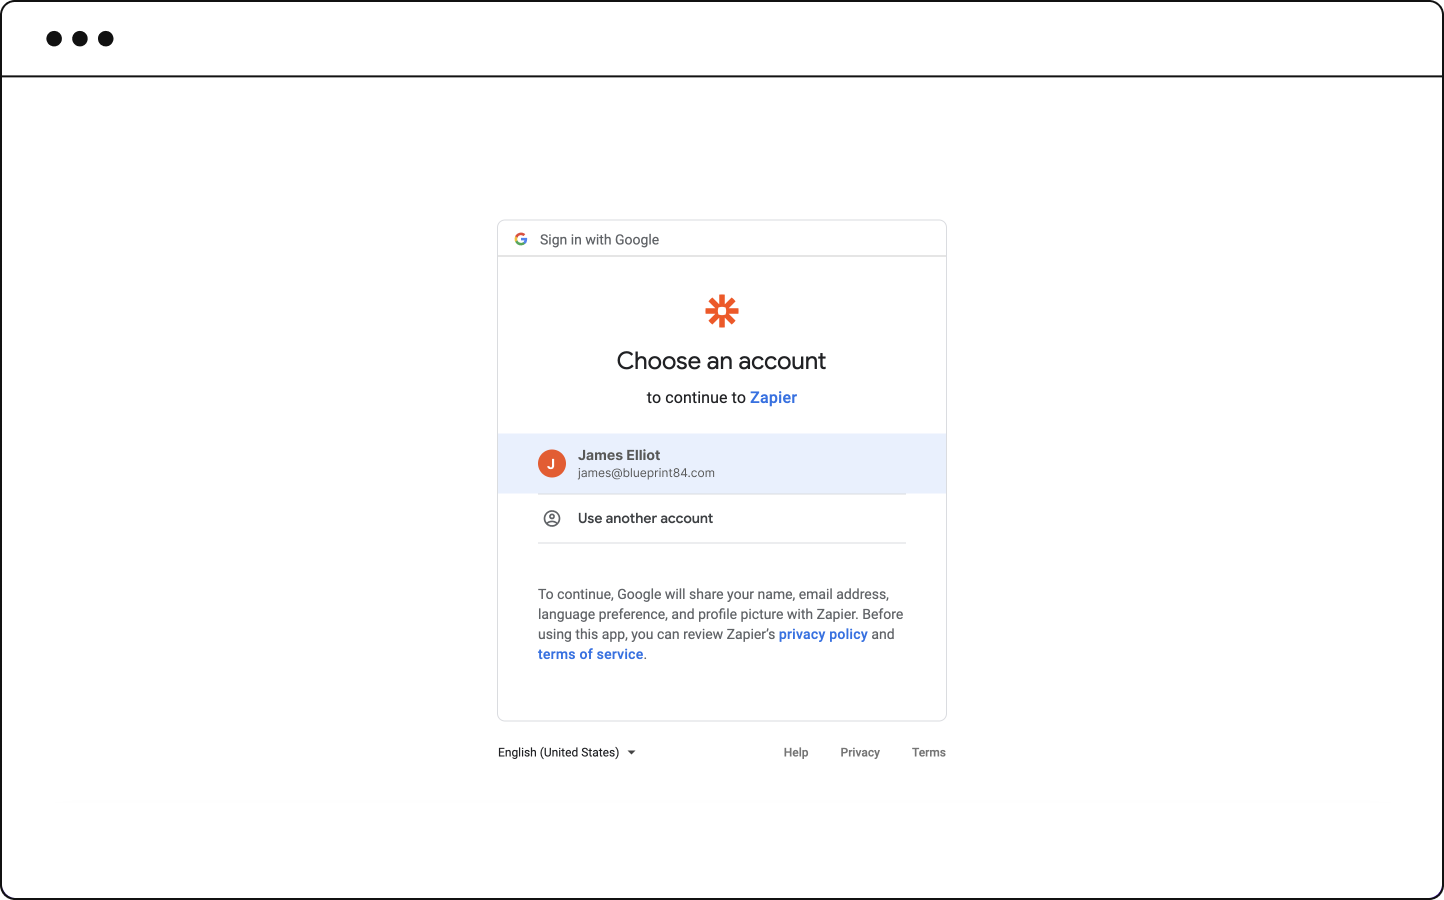Open the terms of service link
The image size is (1444, 900).
pos(591,654)
